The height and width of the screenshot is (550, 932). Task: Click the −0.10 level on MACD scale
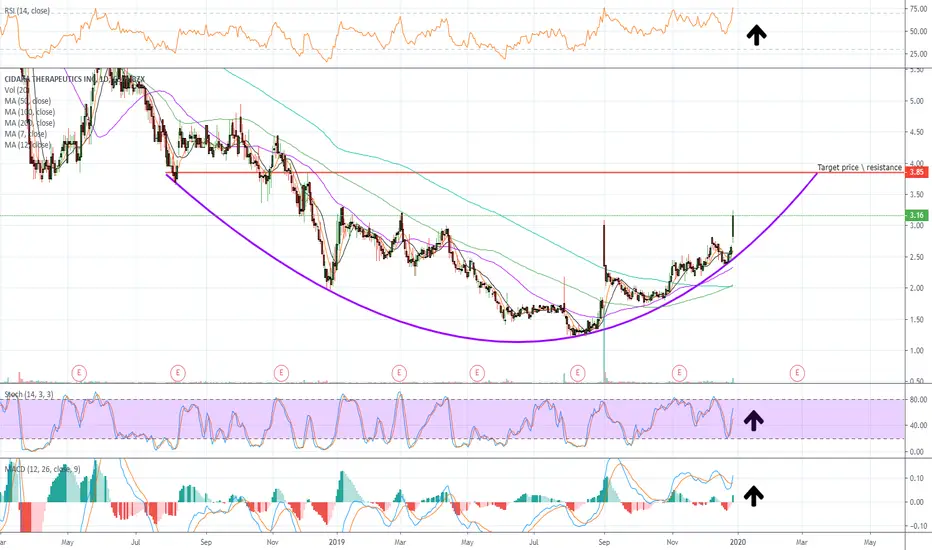click(917, 526)
